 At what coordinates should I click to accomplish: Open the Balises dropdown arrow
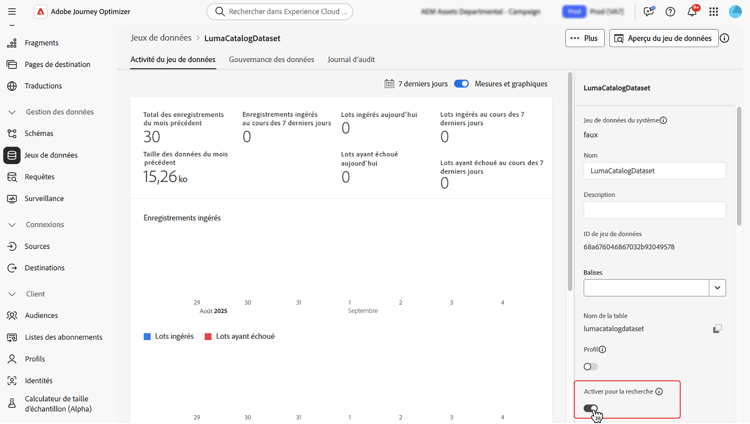[x=717, y=288]
